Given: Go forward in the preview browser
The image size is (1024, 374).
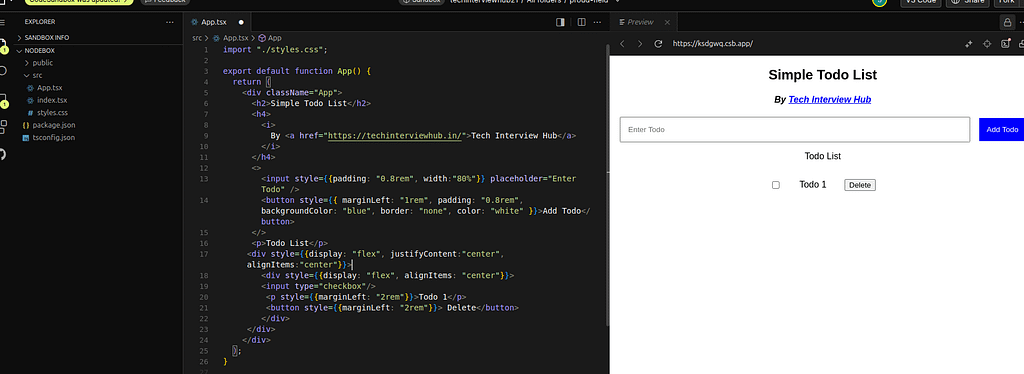Looking at the screenshot, I should [640, 44].
